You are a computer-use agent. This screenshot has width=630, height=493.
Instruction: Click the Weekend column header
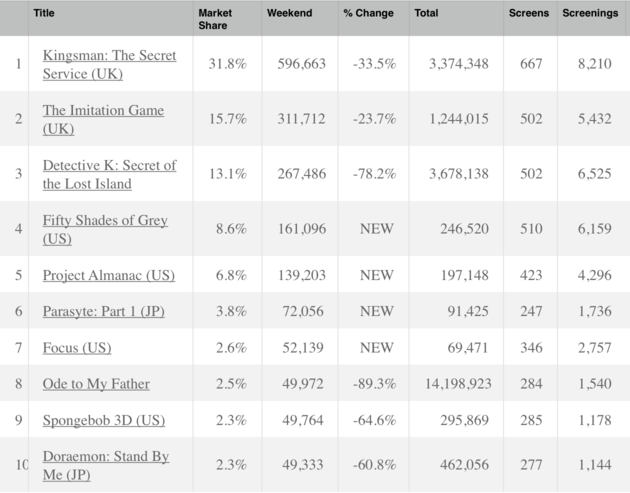(289, 14)
